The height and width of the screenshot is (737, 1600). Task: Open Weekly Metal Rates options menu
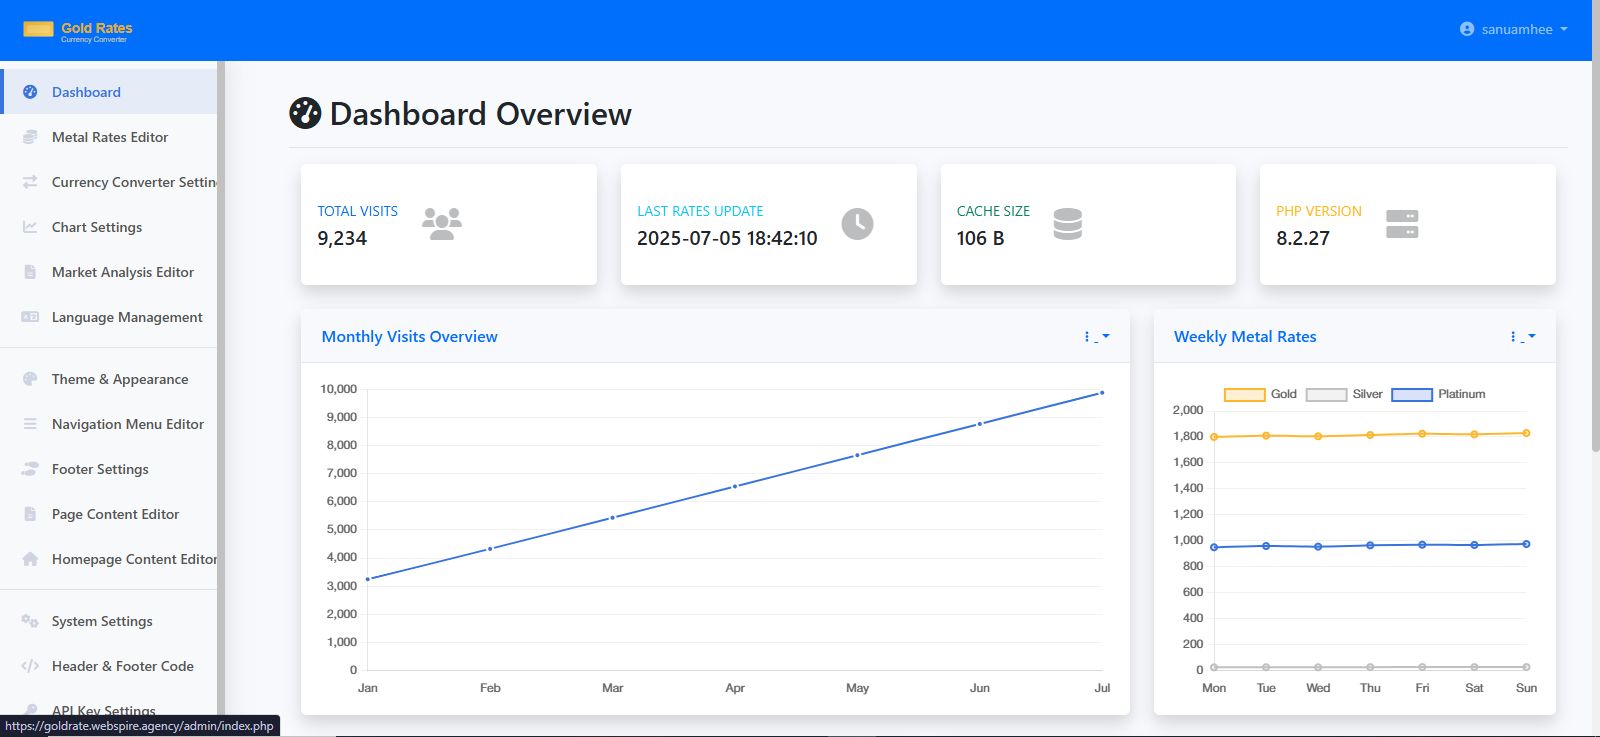click(1522, 337)
